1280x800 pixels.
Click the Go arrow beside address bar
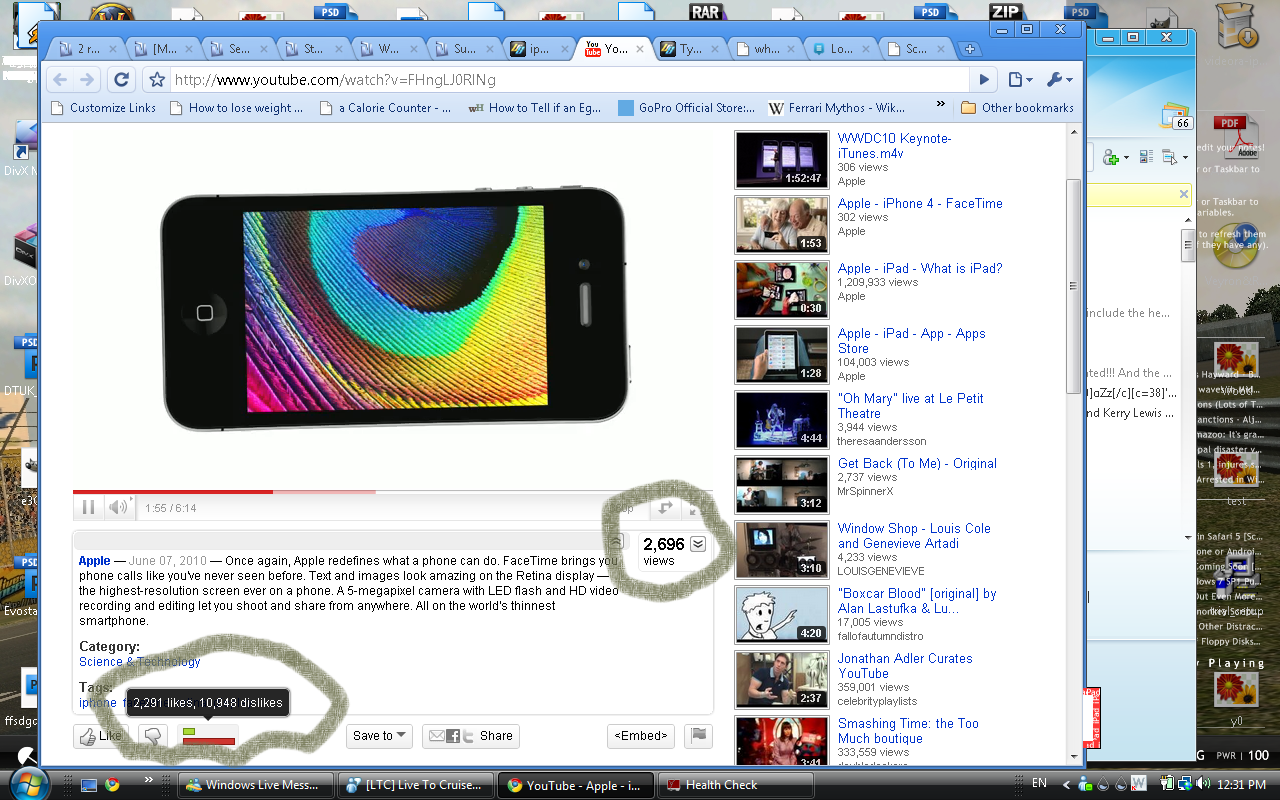pos(984,80)
